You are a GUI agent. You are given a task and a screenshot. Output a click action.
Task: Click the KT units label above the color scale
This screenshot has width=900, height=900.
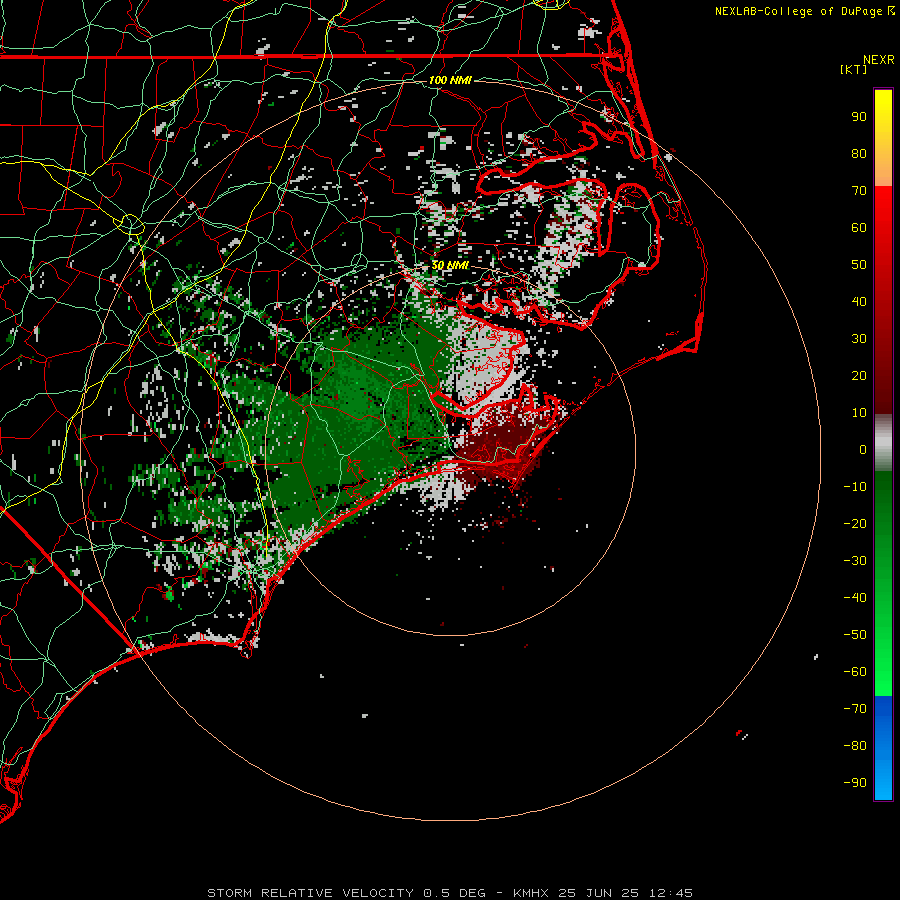point(854,69)
